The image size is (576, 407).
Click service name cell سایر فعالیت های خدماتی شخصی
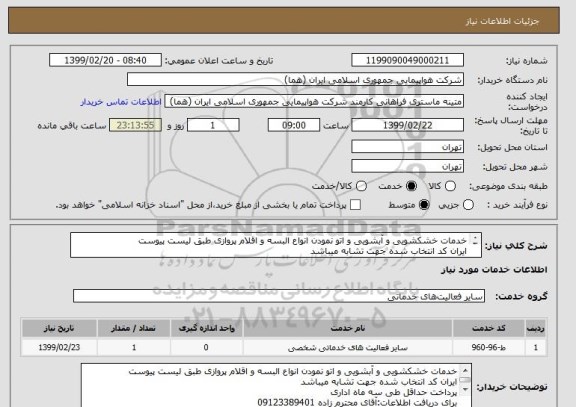click(348, 347)
